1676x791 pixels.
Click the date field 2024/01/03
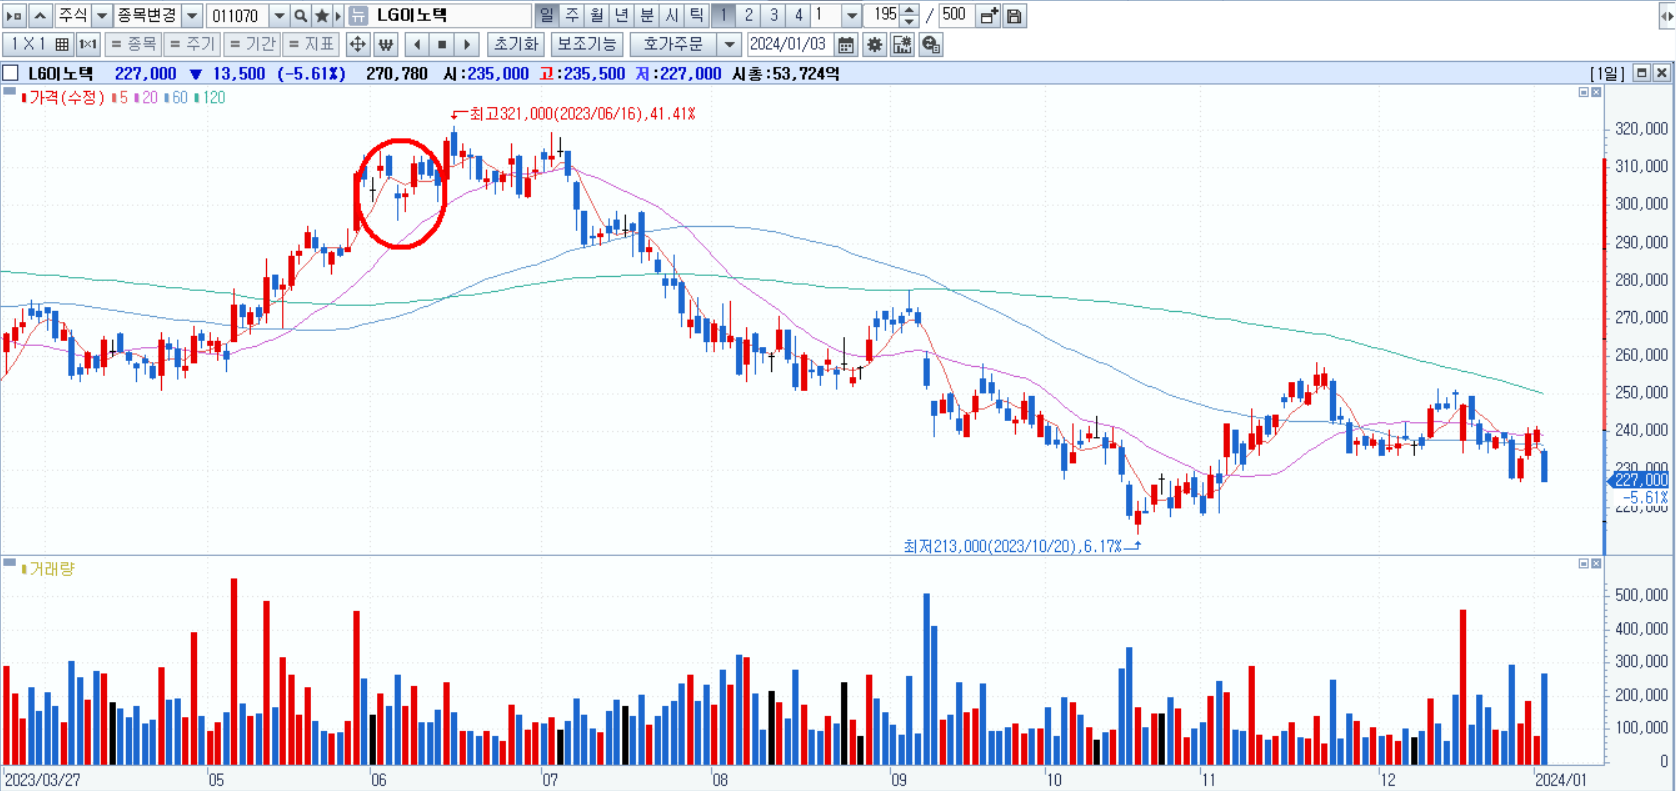click(789, 44)
